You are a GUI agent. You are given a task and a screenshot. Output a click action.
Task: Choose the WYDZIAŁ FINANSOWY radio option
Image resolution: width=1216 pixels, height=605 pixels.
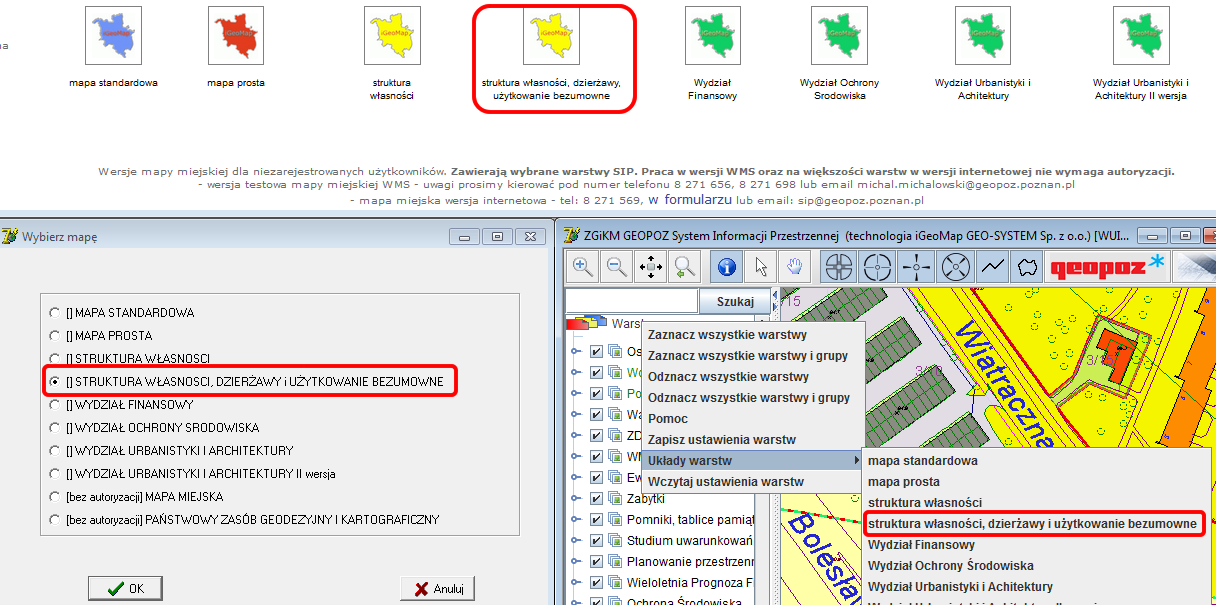[x=55, y=405]
